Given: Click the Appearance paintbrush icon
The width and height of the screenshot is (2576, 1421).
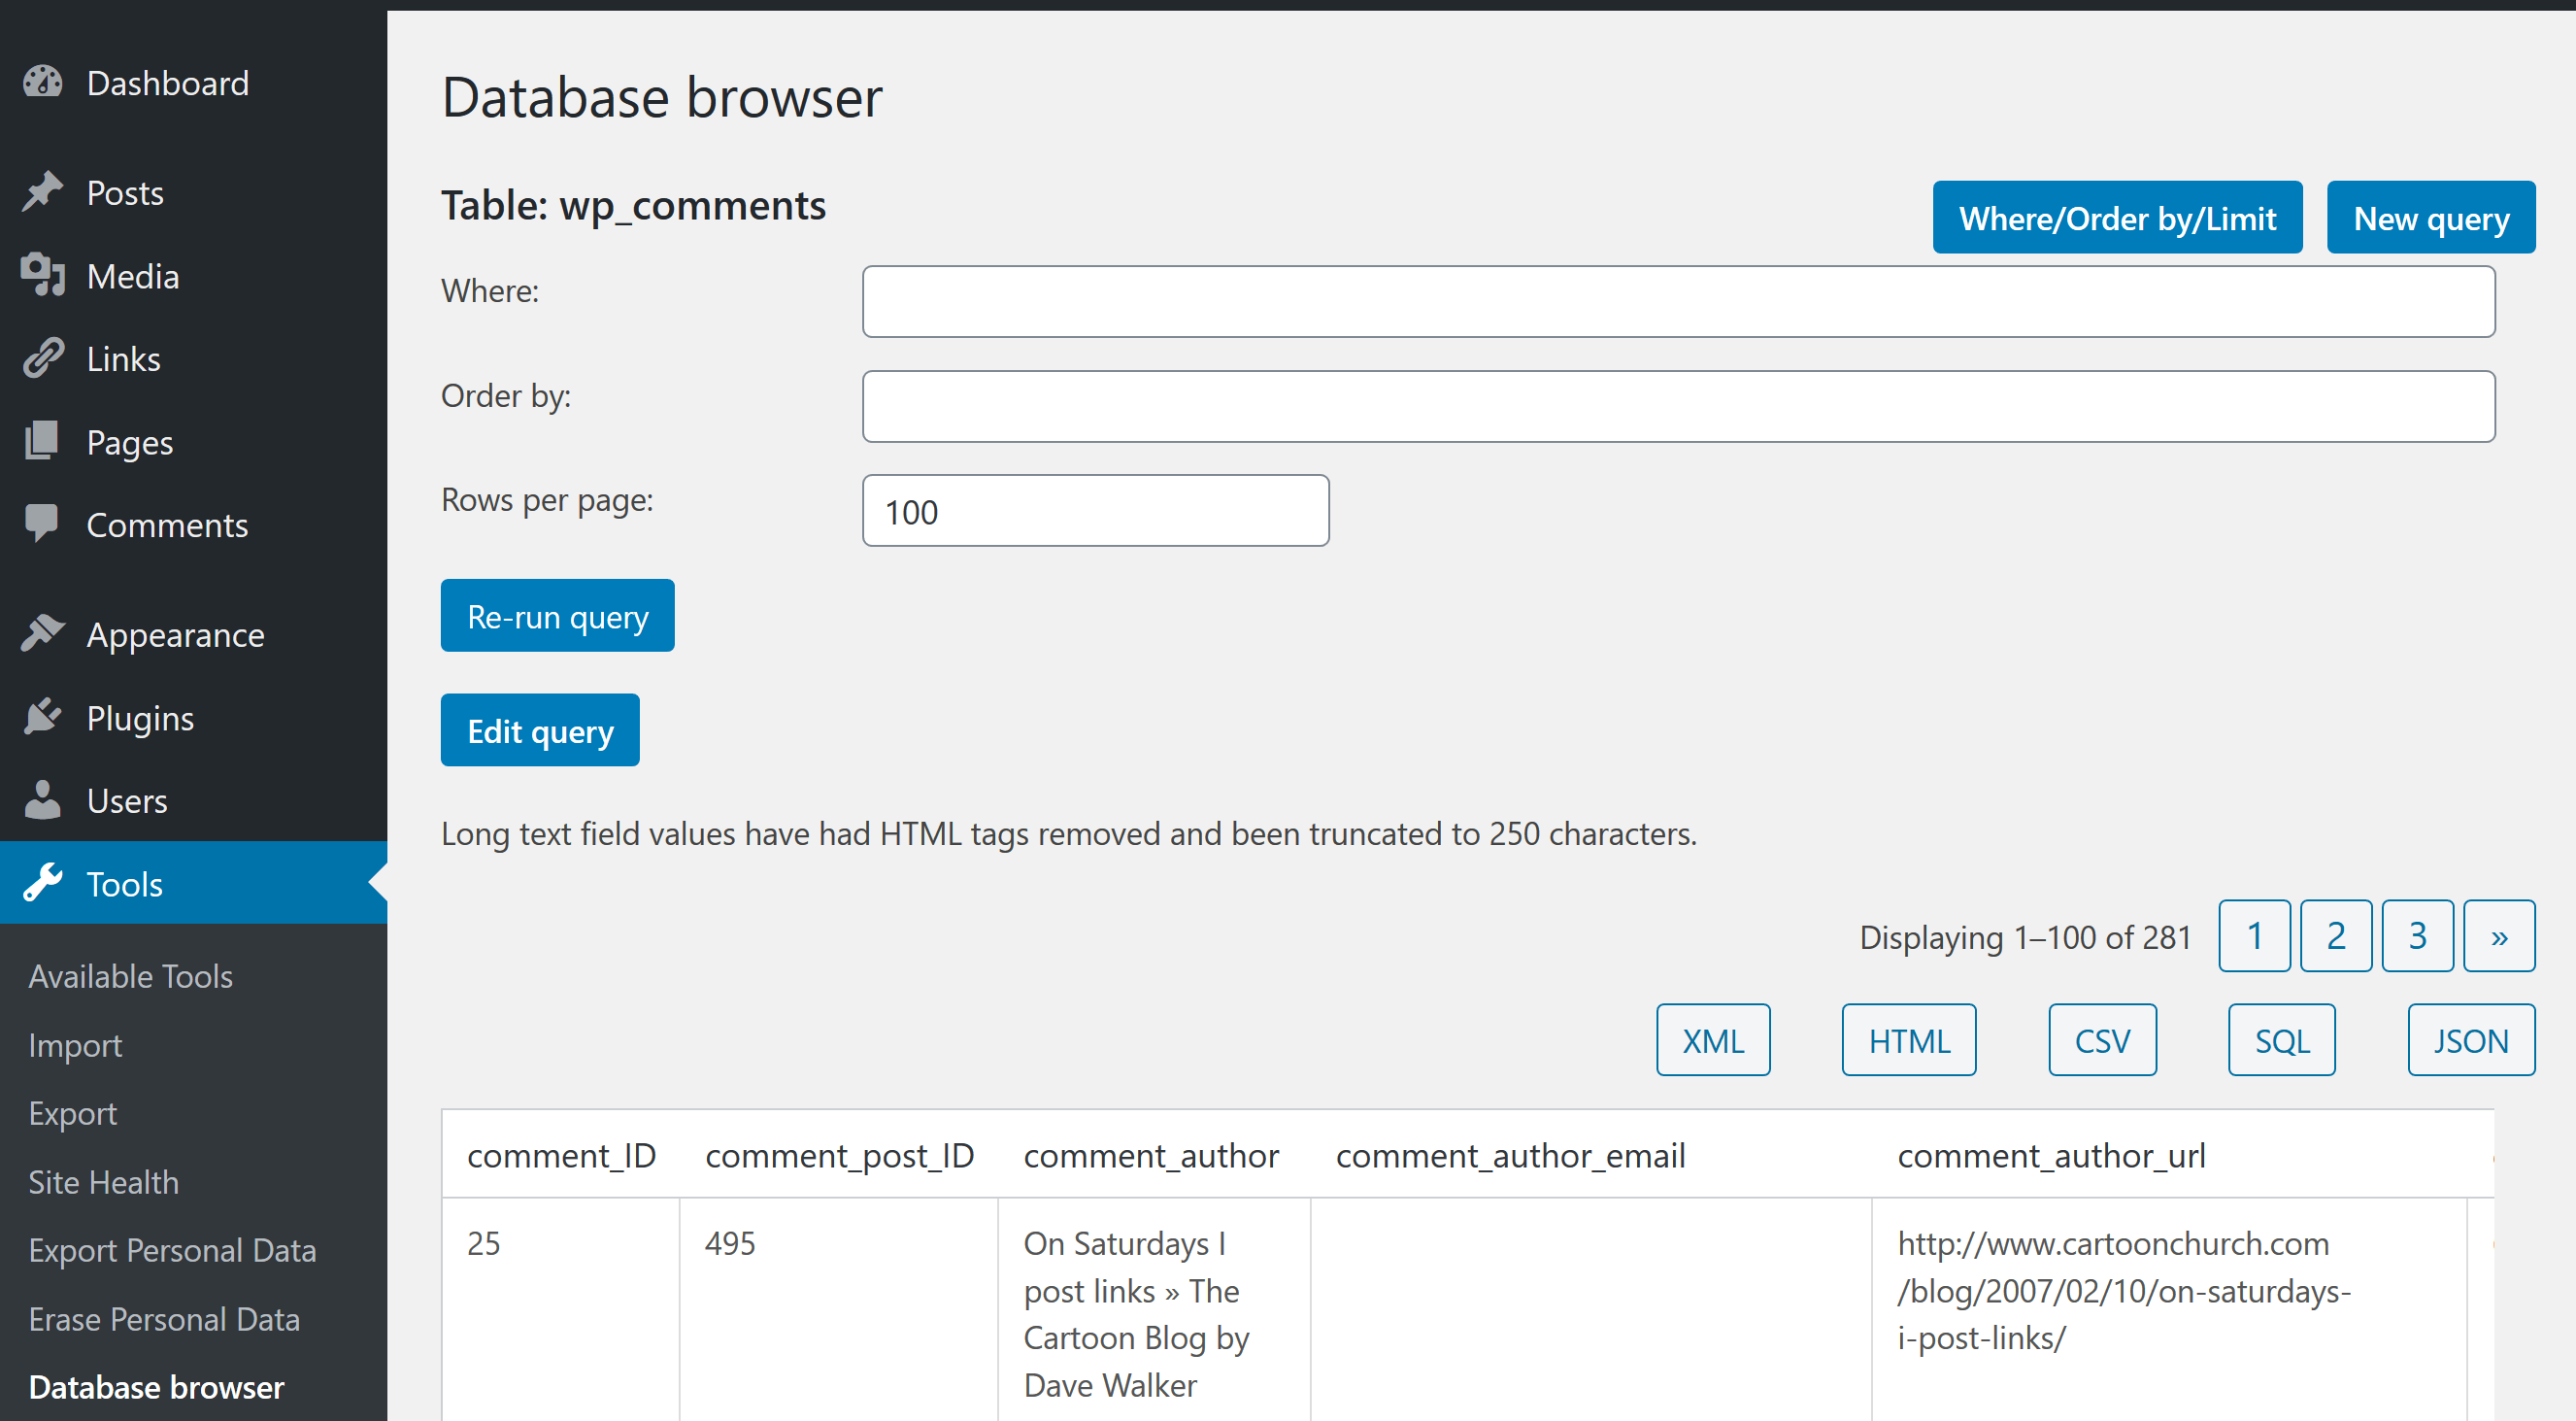Looking at the screenshot, I should click(43, 634).
